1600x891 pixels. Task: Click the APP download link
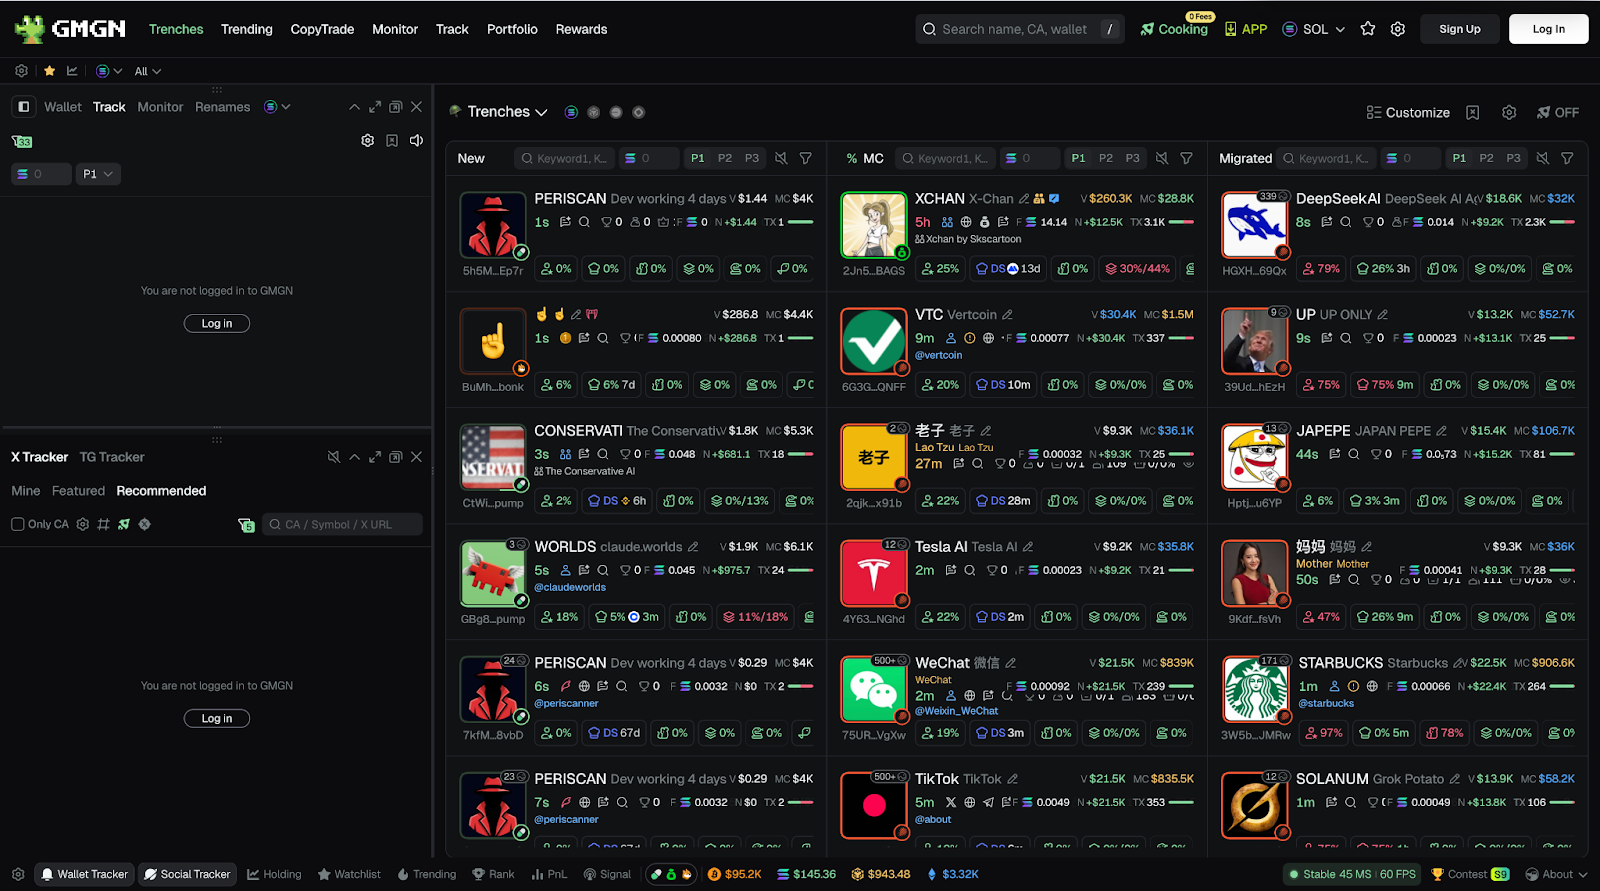[1245, 29]
